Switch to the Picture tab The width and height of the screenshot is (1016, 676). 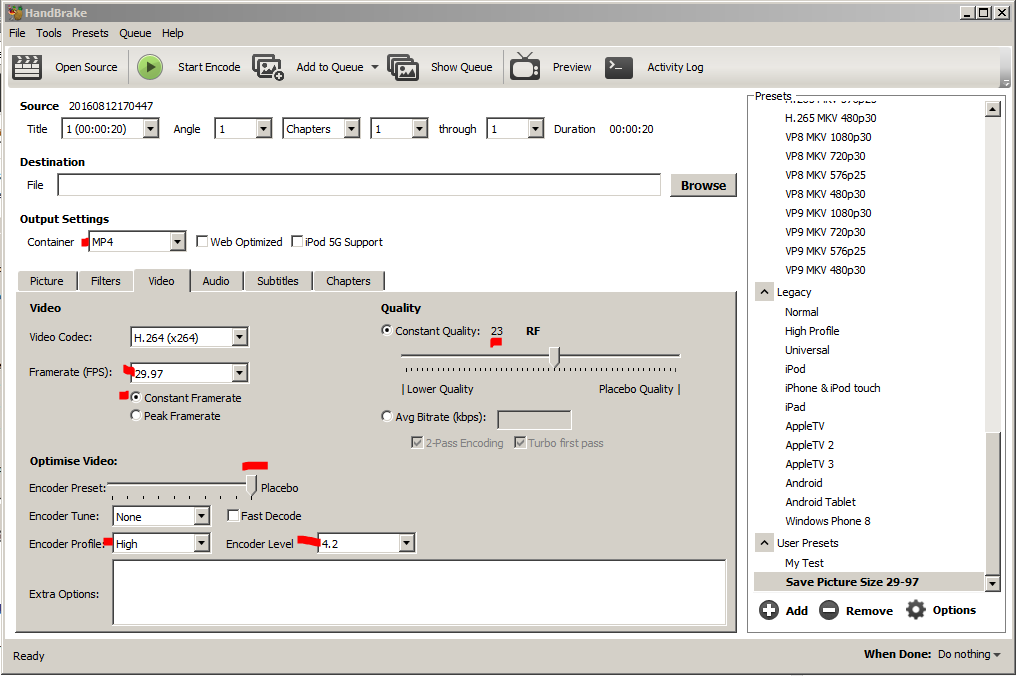[x=47, y=281]
